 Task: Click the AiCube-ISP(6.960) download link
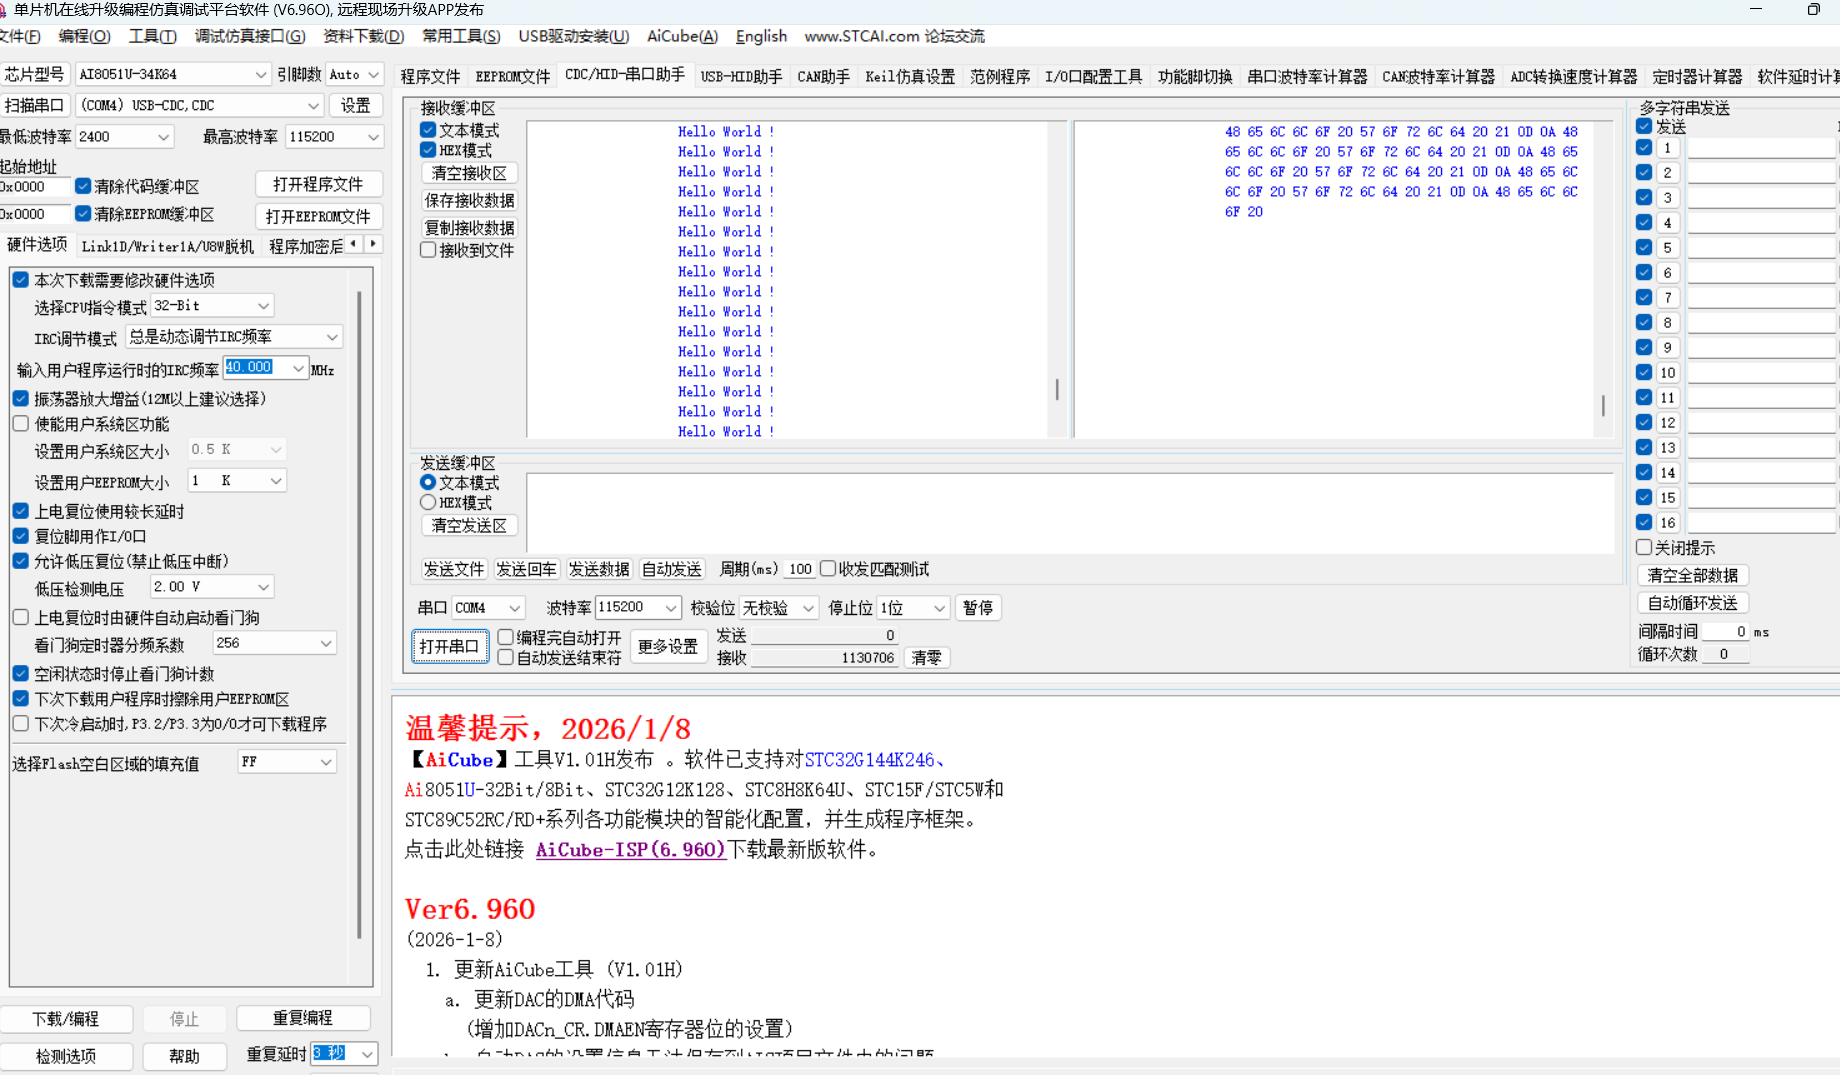point(630,850)
